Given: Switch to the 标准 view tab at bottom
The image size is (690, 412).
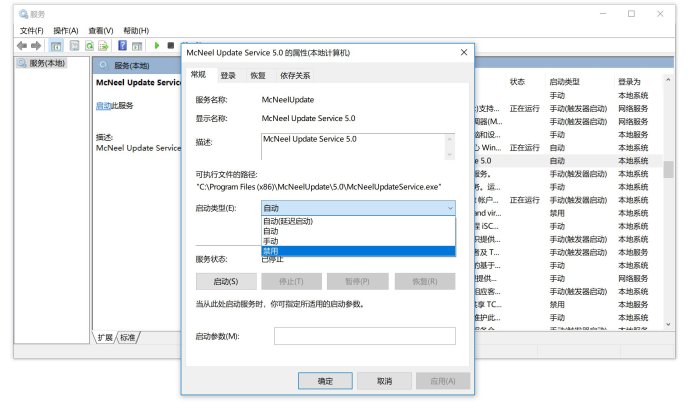Looking at the screenshot, I should (x=128, y=338).
